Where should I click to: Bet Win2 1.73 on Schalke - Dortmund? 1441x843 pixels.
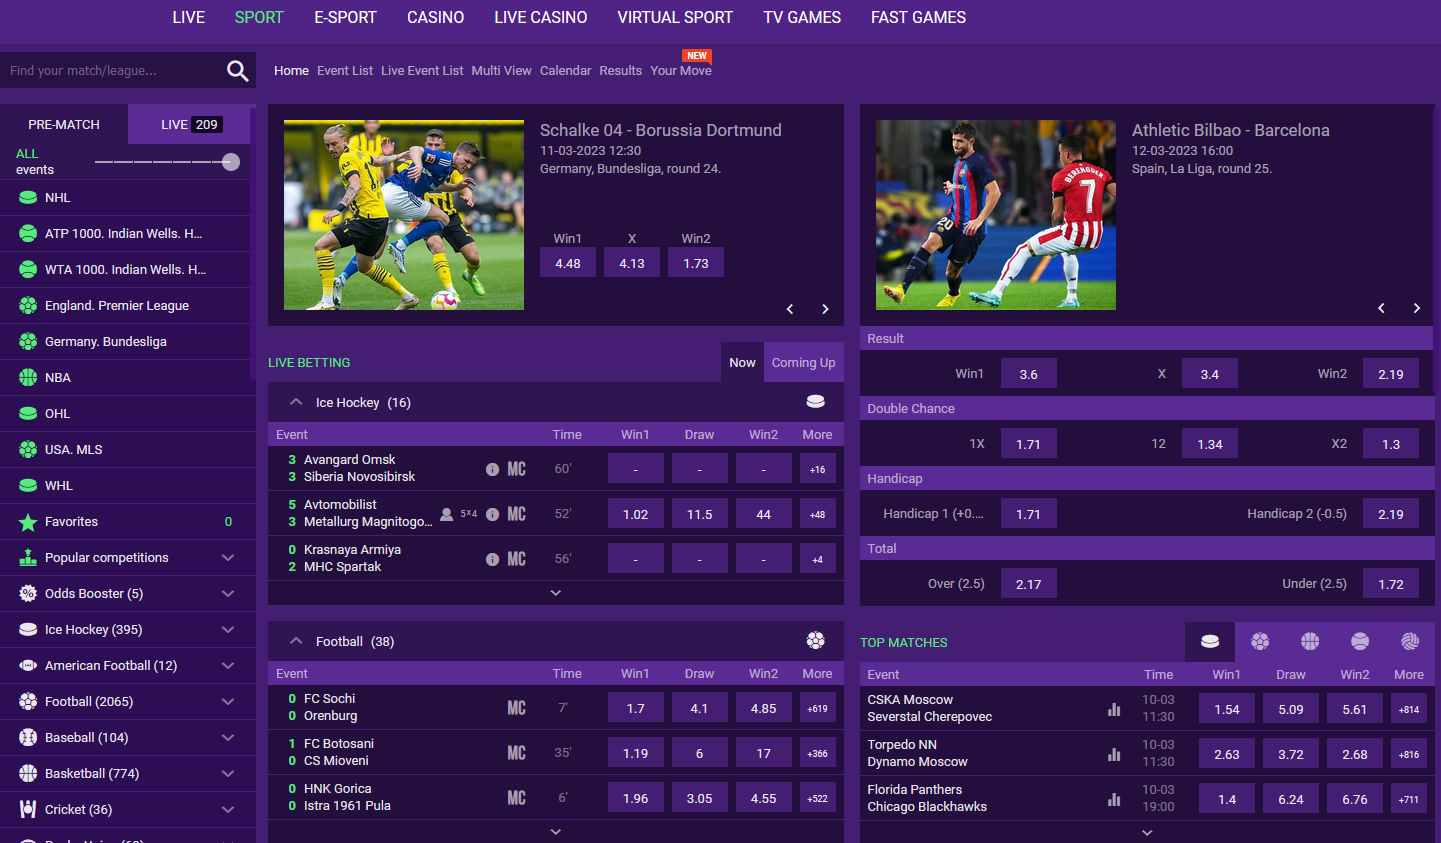[696, 263]
